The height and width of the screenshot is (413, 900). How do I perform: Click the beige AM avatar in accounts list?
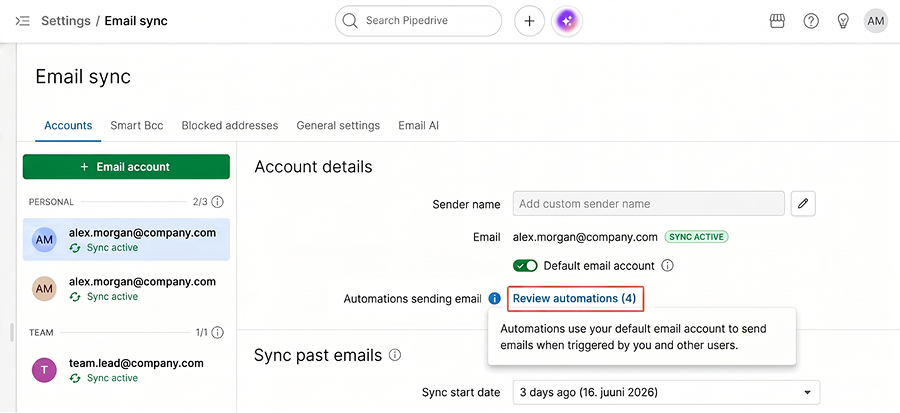point(44,289)
